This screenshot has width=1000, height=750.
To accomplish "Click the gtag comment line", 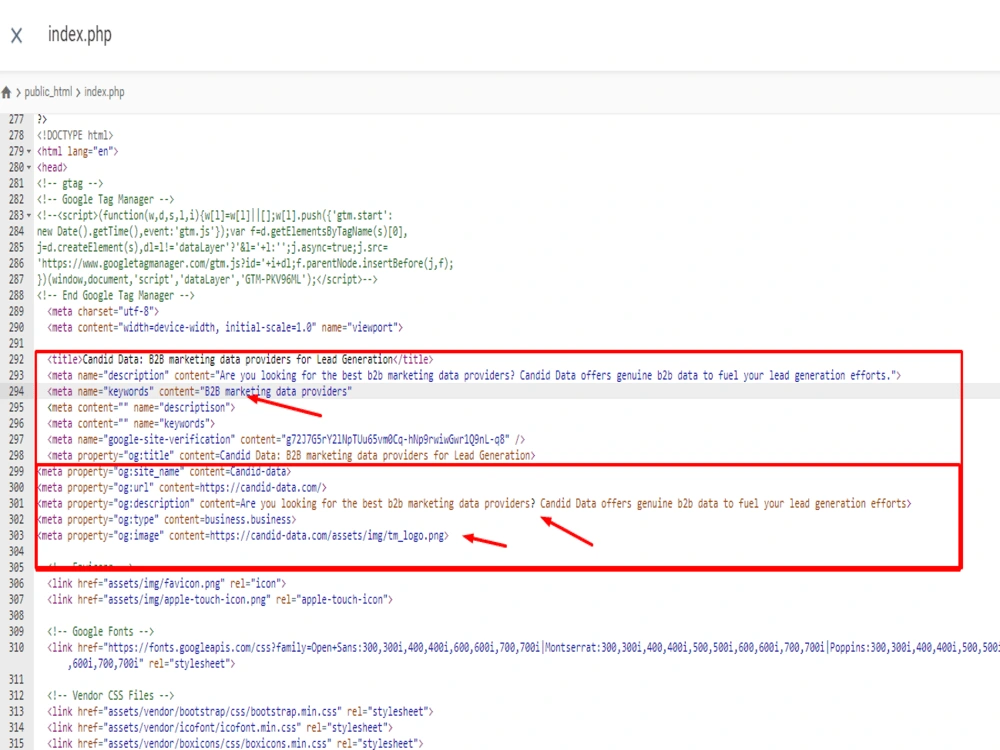I will pos(70,183).
